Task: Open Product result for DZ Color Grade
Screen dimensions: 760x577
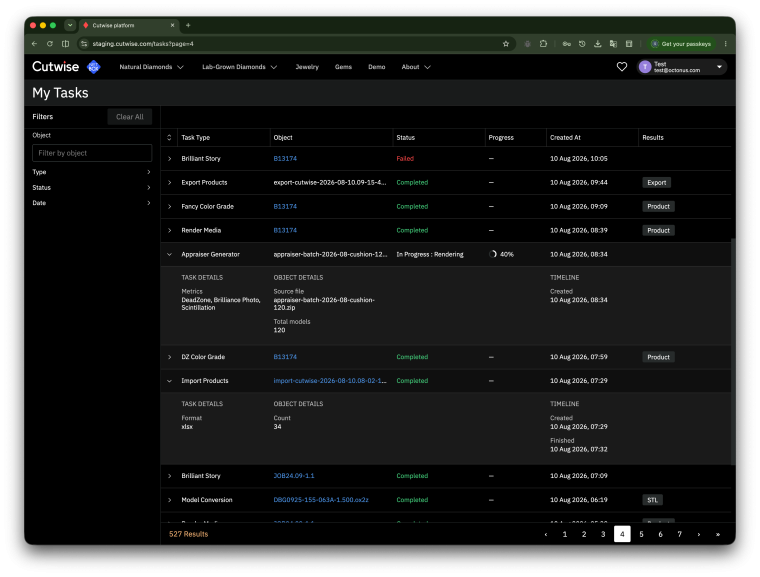Action: [x=658, y=357]
